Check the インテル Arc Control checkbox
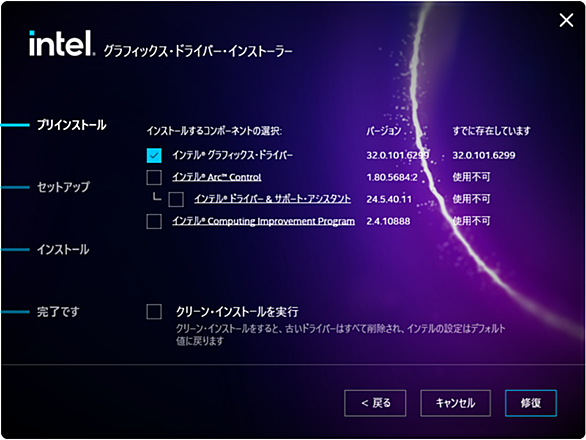Screen dimensions: 586x440 [154, 177]
